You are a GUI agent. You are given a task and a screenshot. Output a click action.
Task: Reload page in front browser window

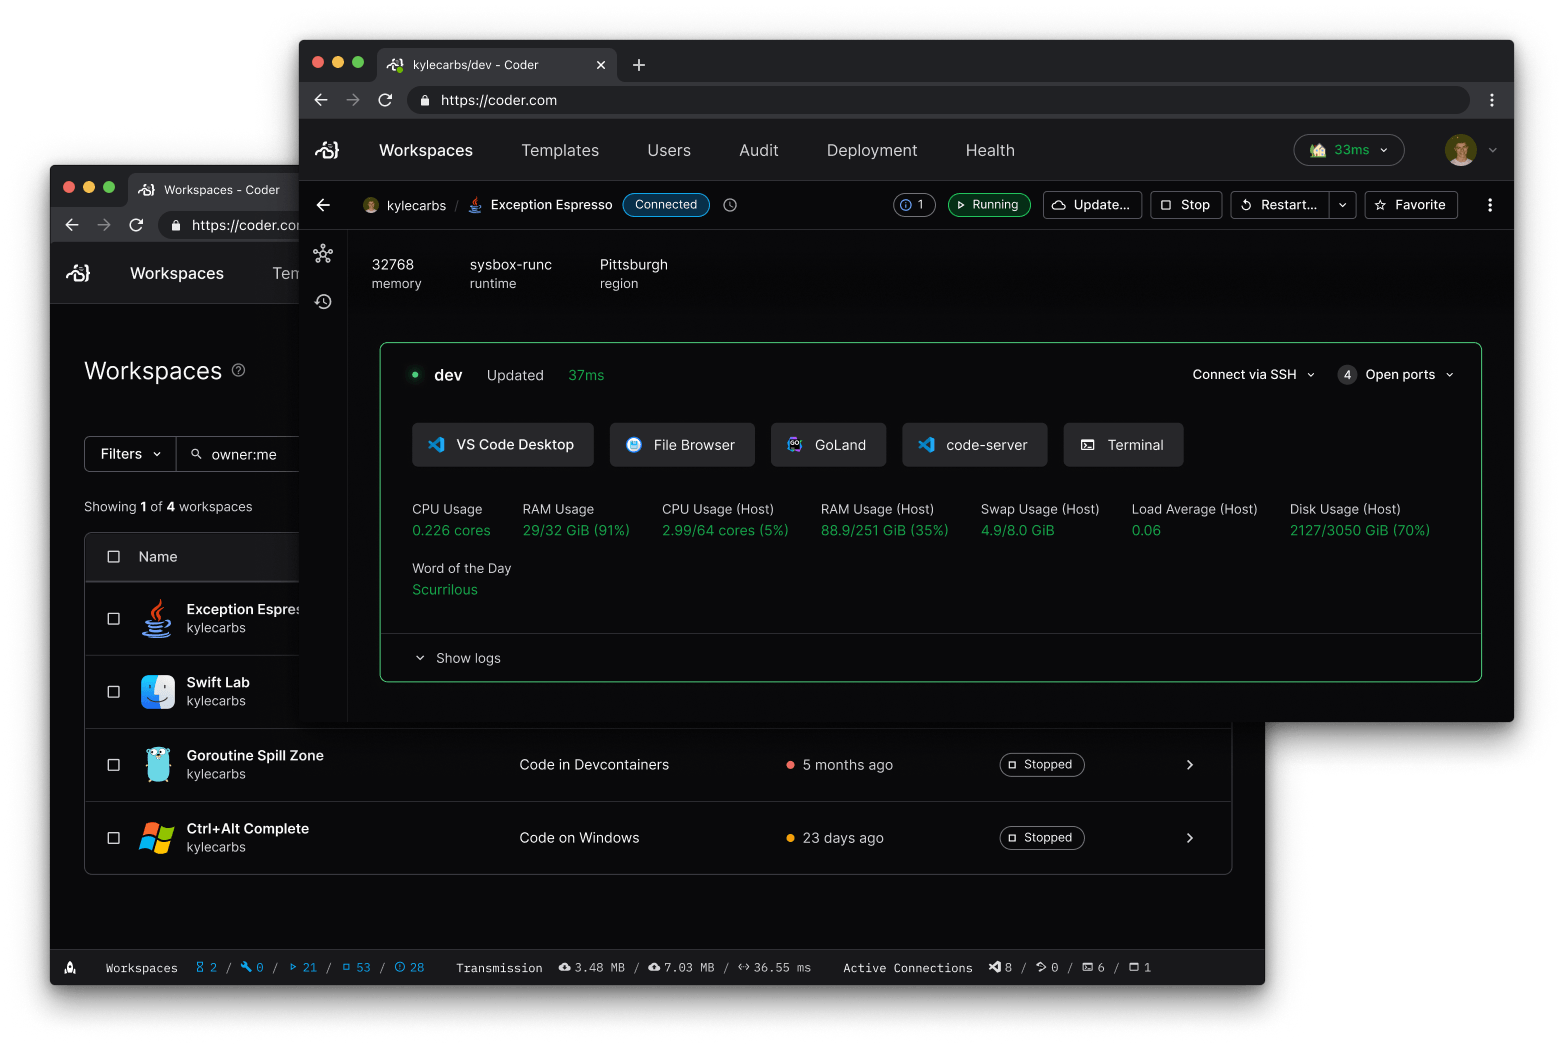385,100
